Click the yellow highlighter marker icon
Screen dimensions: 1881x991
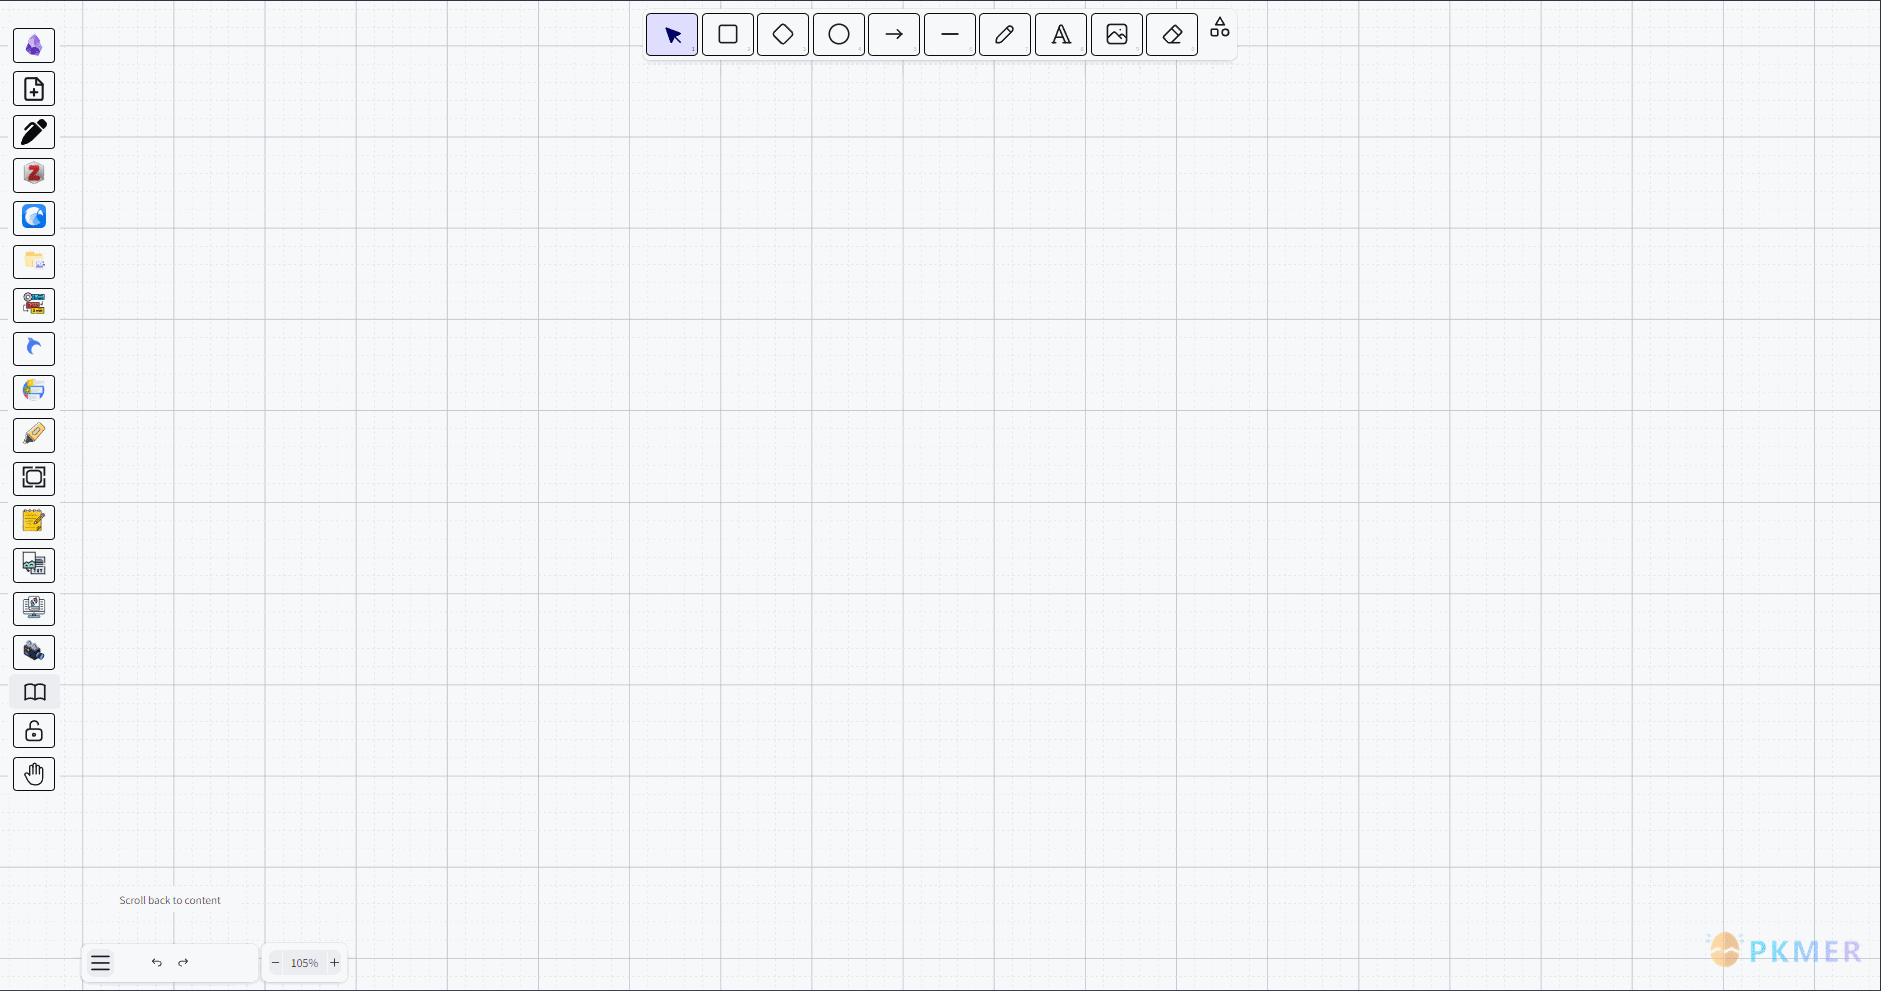[34, 435]
